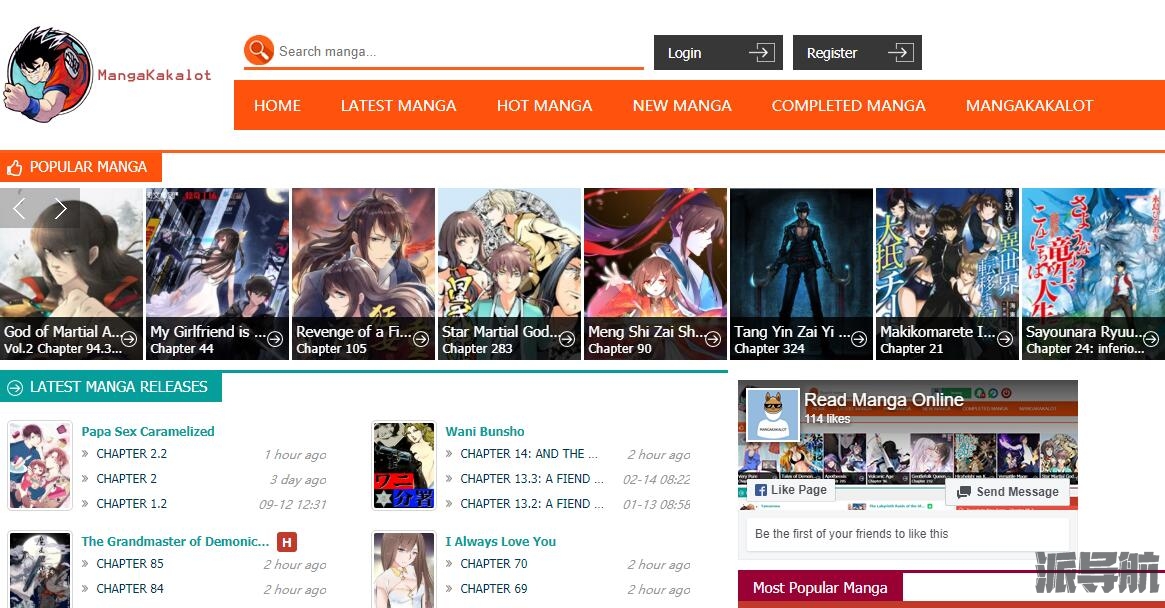Click arrow icon on Sayounara Ryuu... card

[x=1151, y=339]
